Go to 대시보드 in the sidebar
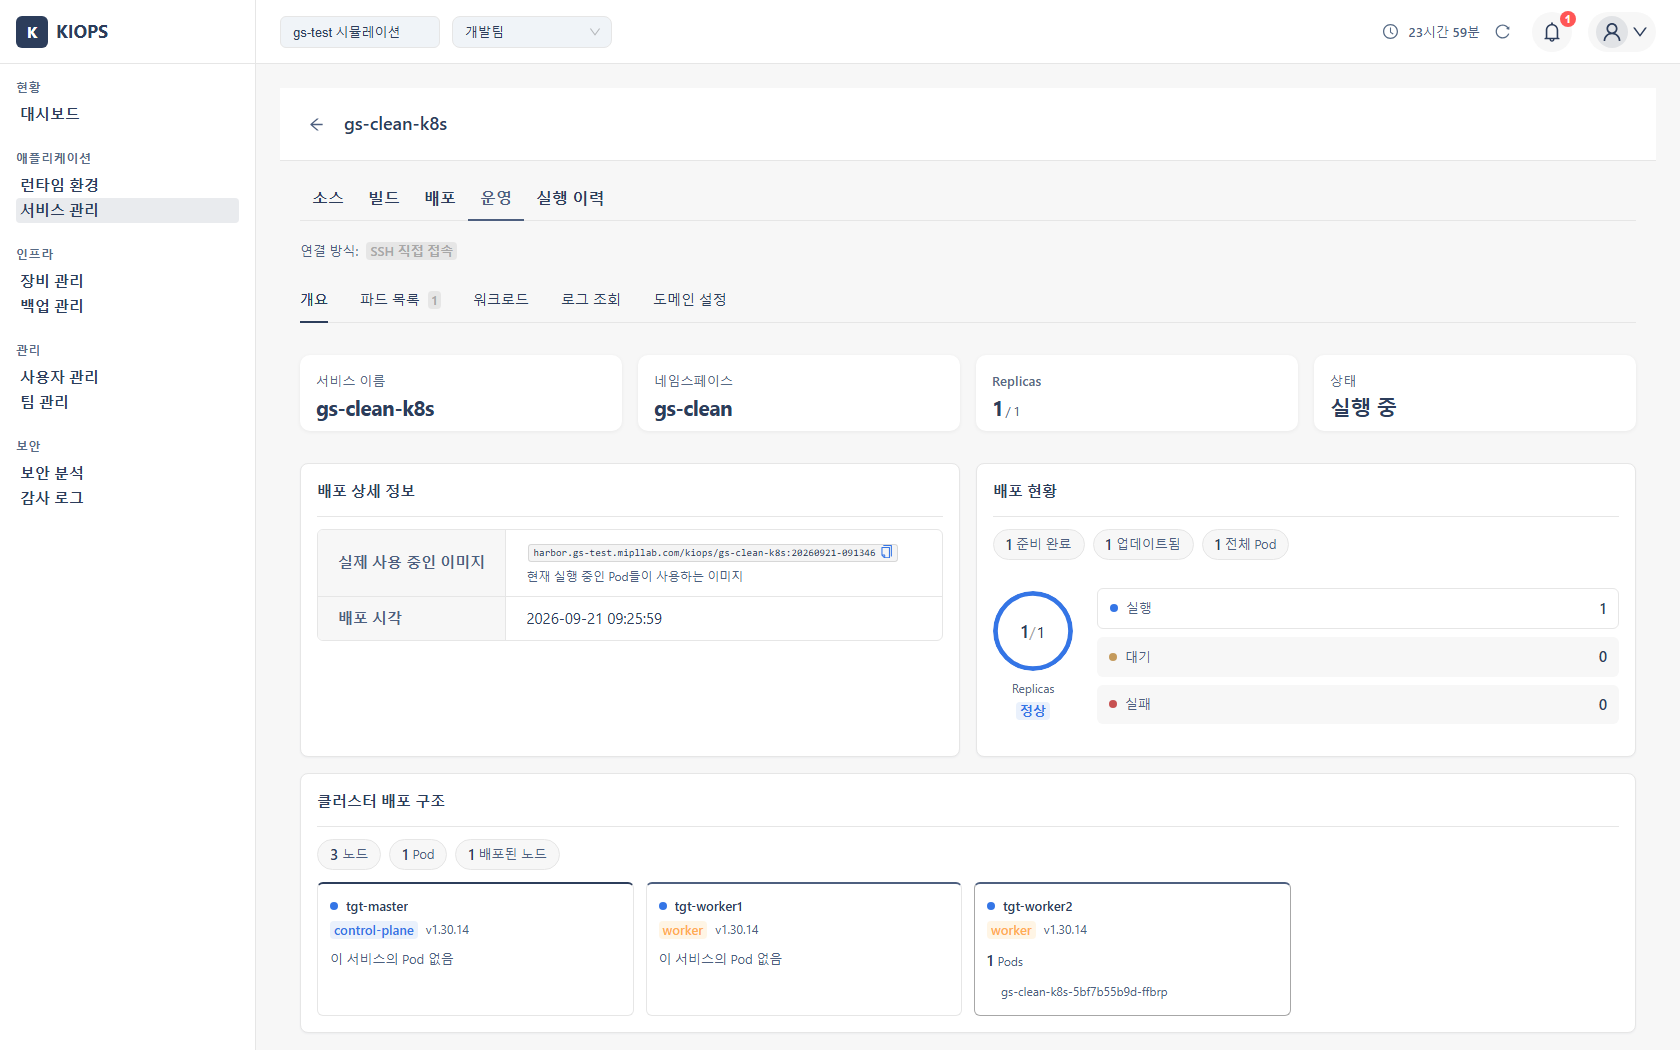This screenshot has height=1050, width=1680. click(128, 114)
